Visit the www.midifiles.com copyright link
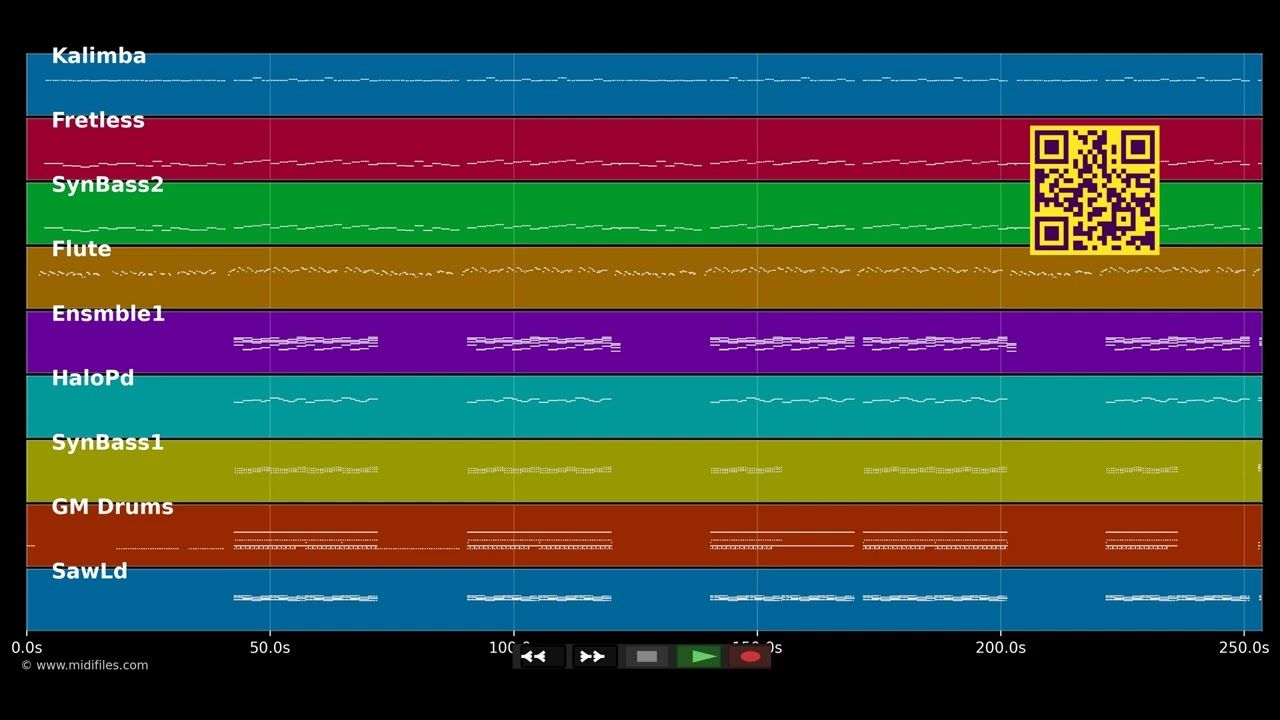The height and width of the screenshot is (720, 1280). coord(85,665)
